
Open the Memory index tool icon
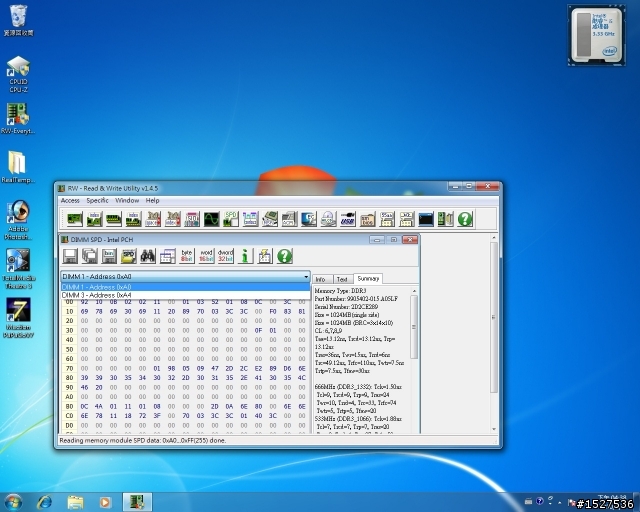pos(133,219)
